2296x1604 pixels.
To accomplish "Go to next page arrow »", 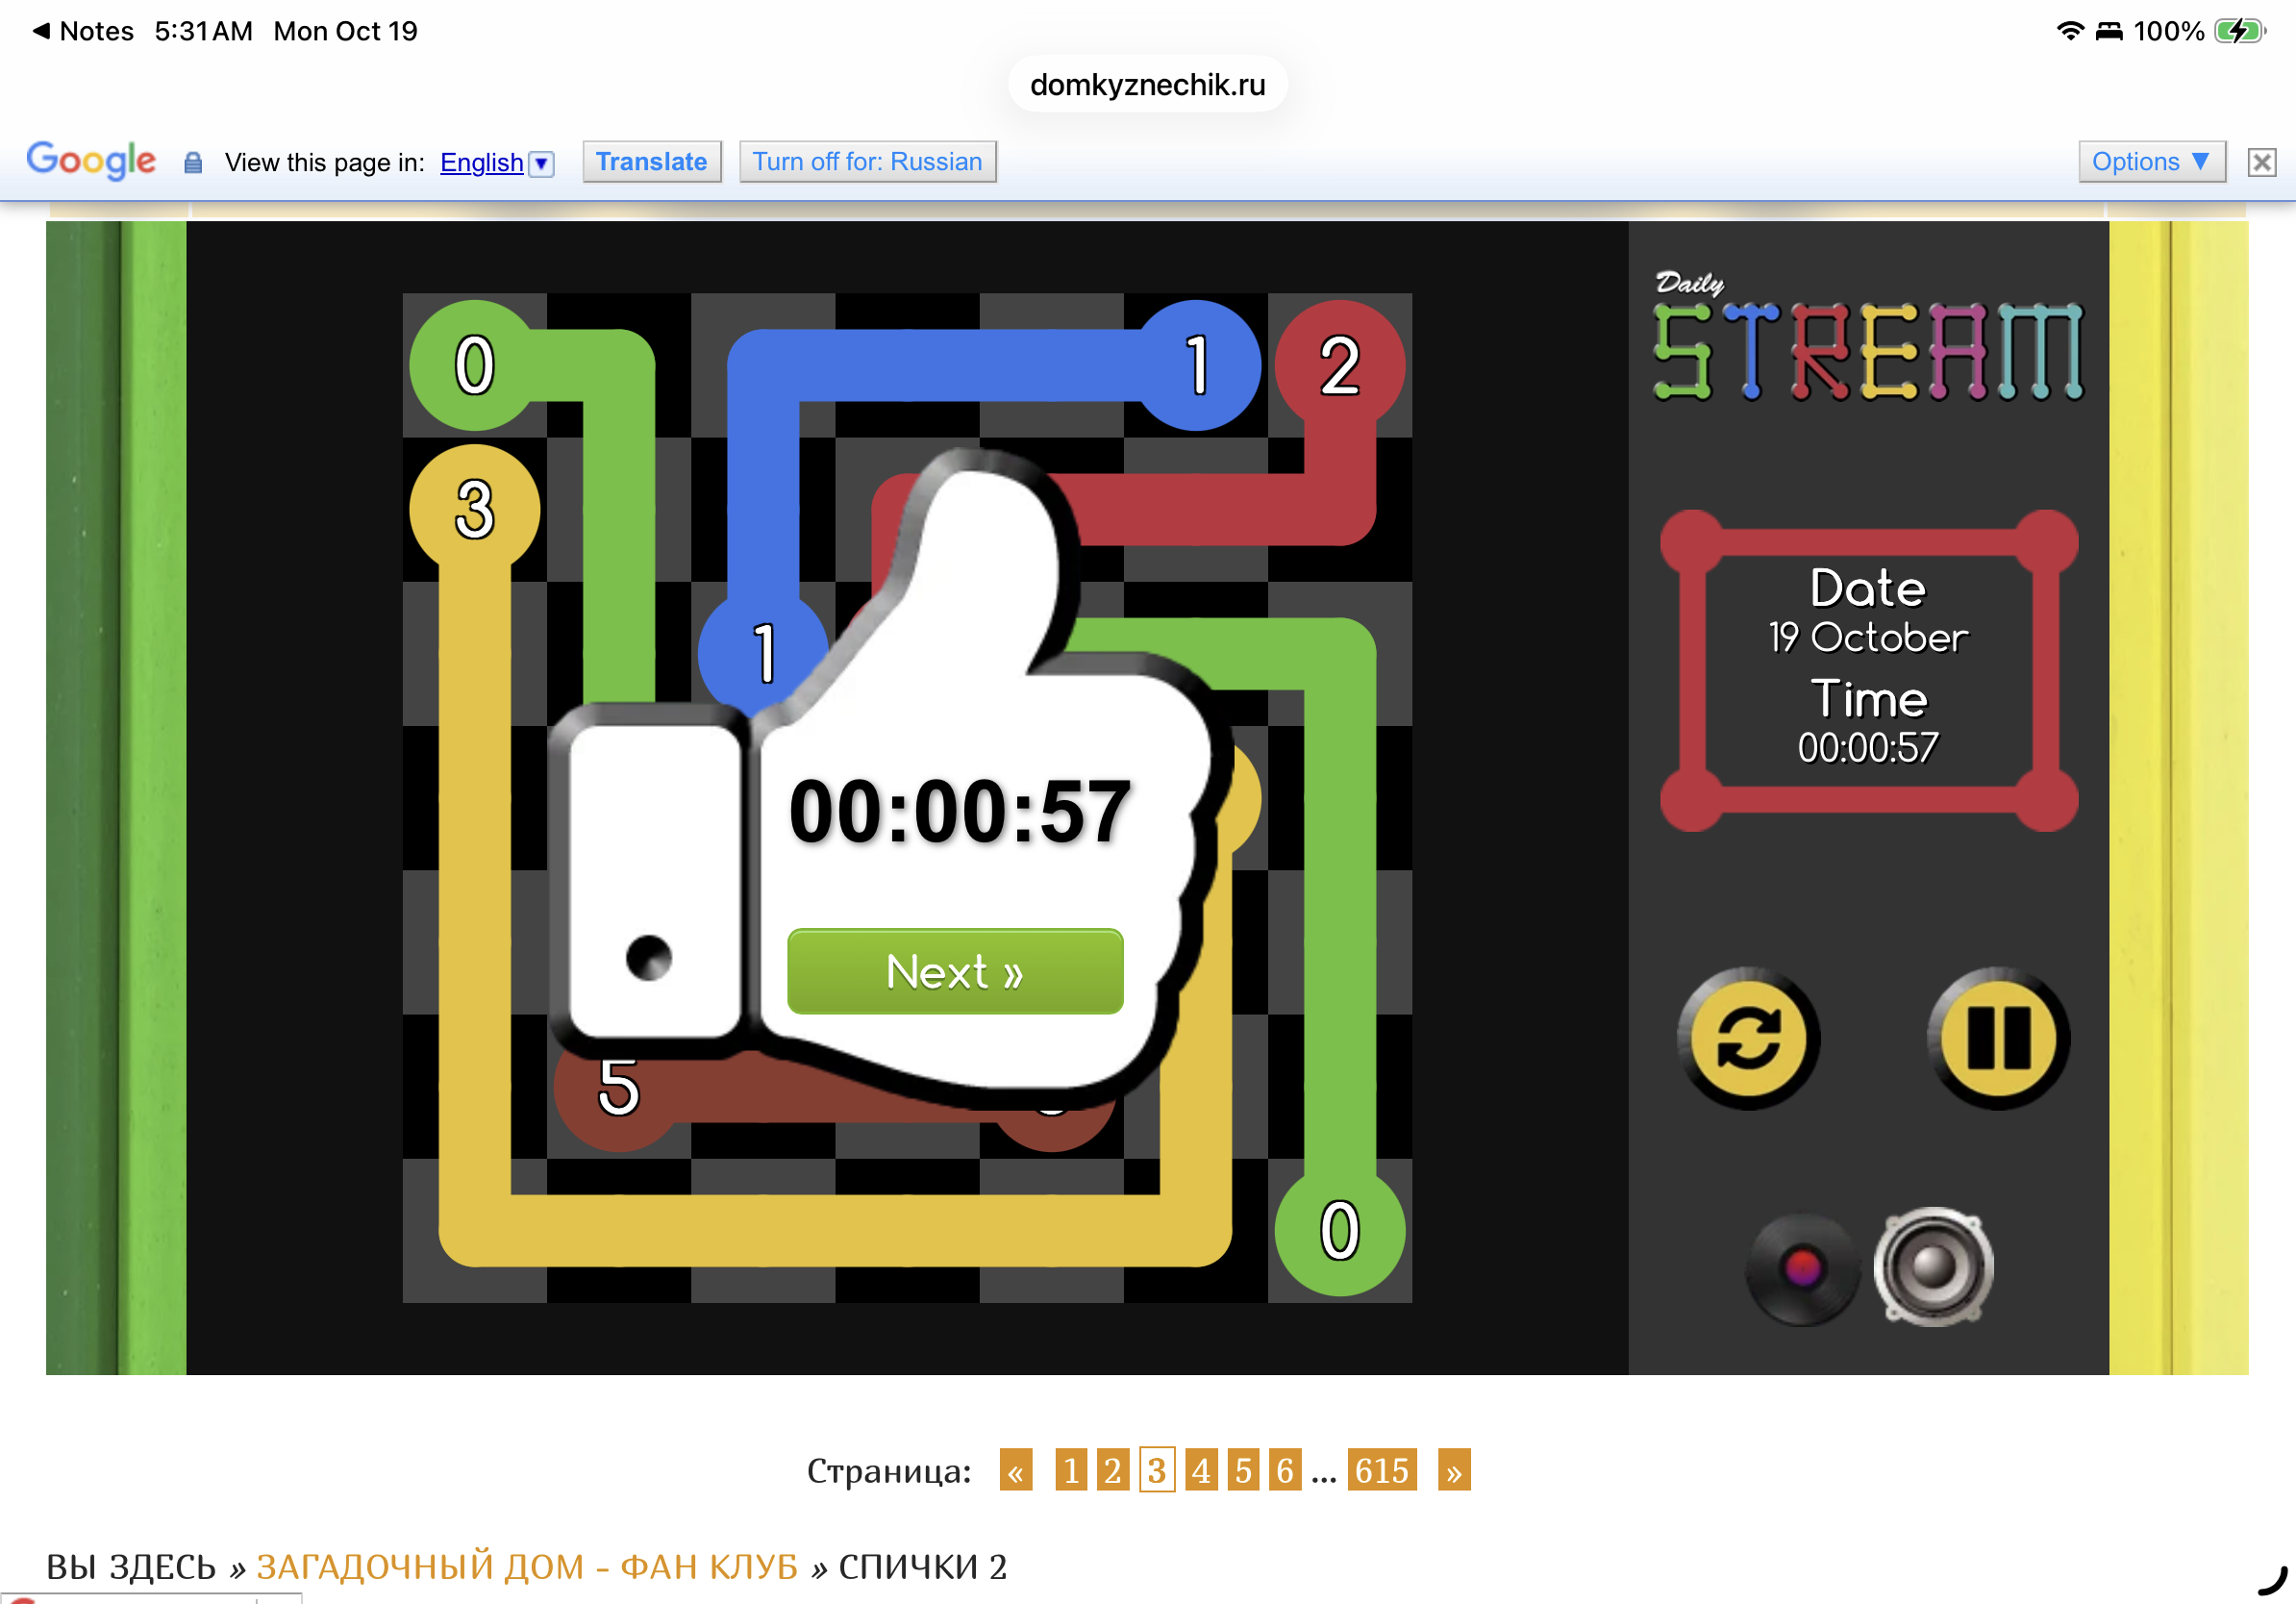I will 1453,1470.
